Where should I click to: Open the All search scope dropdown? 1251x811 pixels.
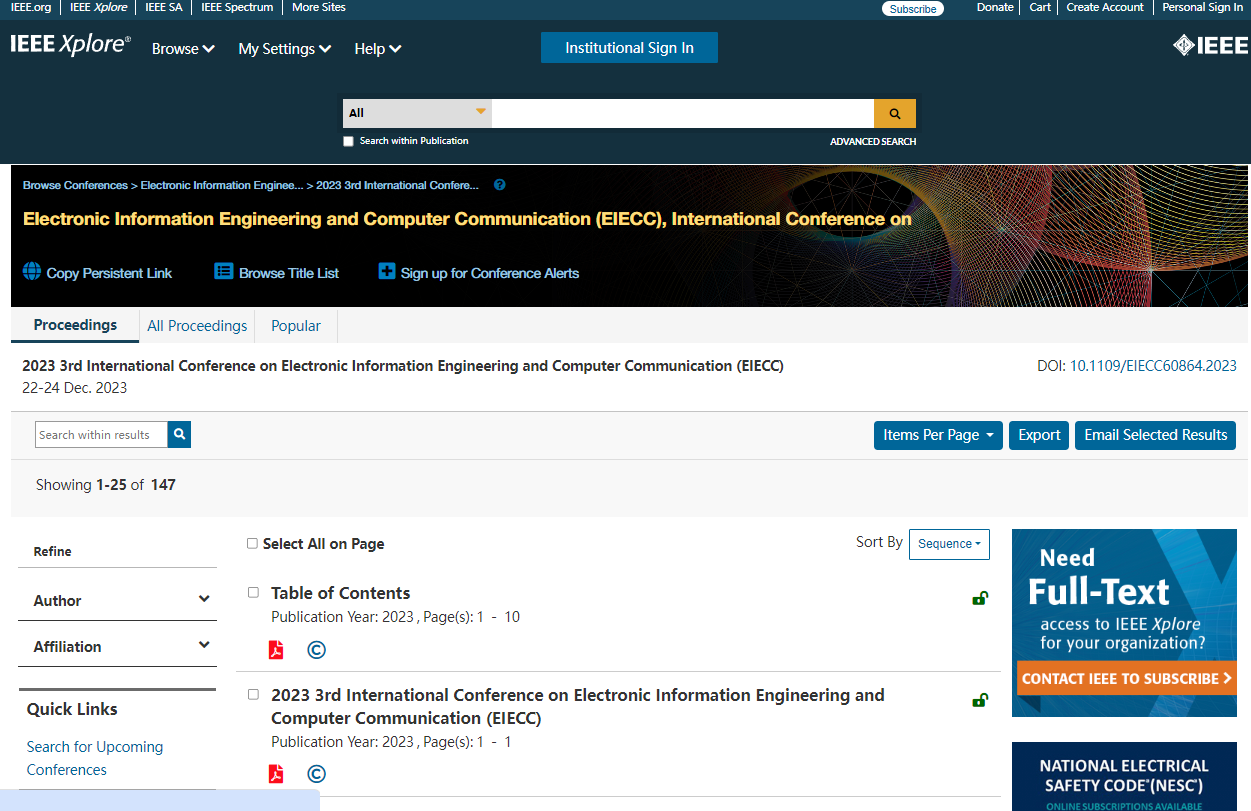coord(417,113)
